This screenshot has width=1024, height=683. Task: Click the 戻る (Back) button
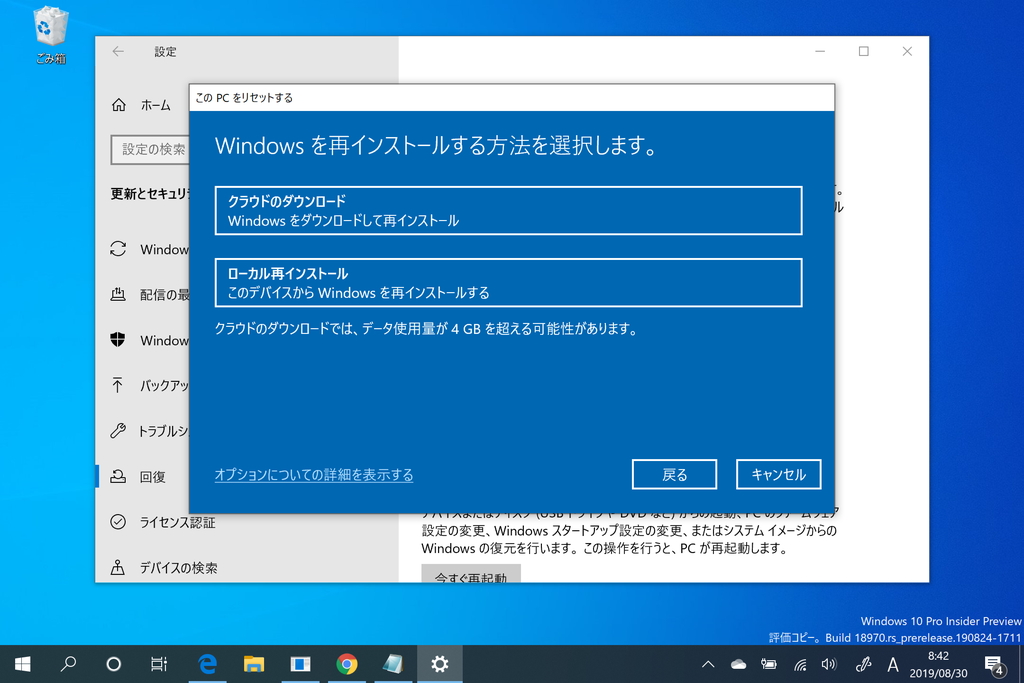[674, 474]
